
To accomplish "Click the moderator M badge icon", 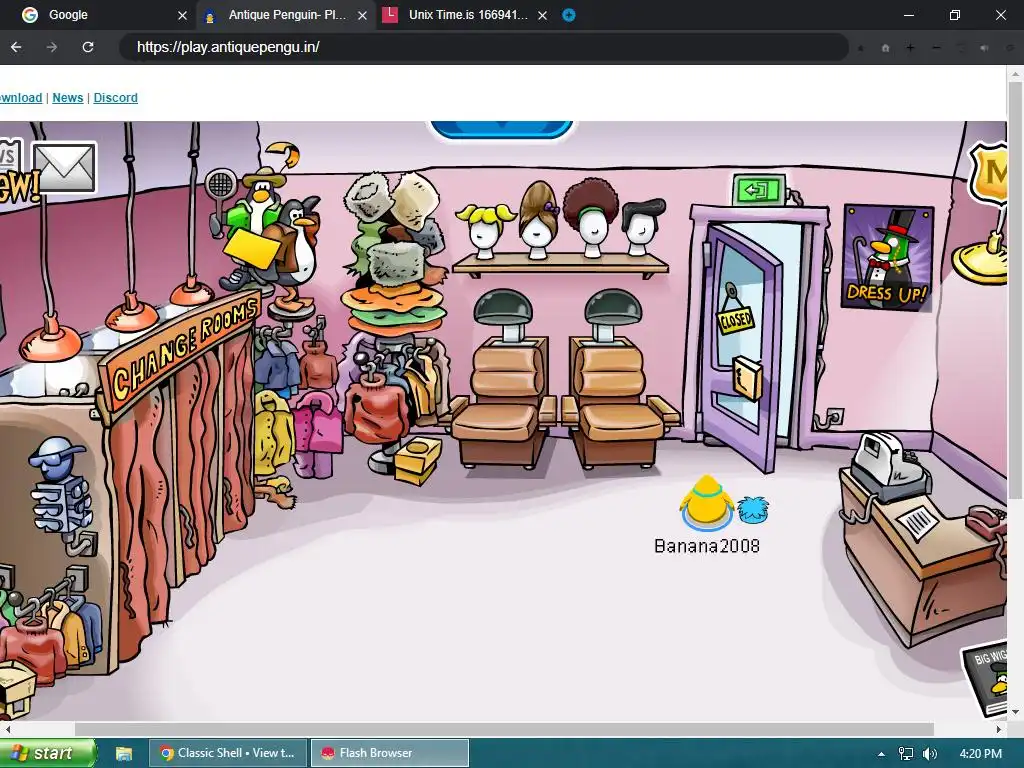I will click(x=987, y=173).
